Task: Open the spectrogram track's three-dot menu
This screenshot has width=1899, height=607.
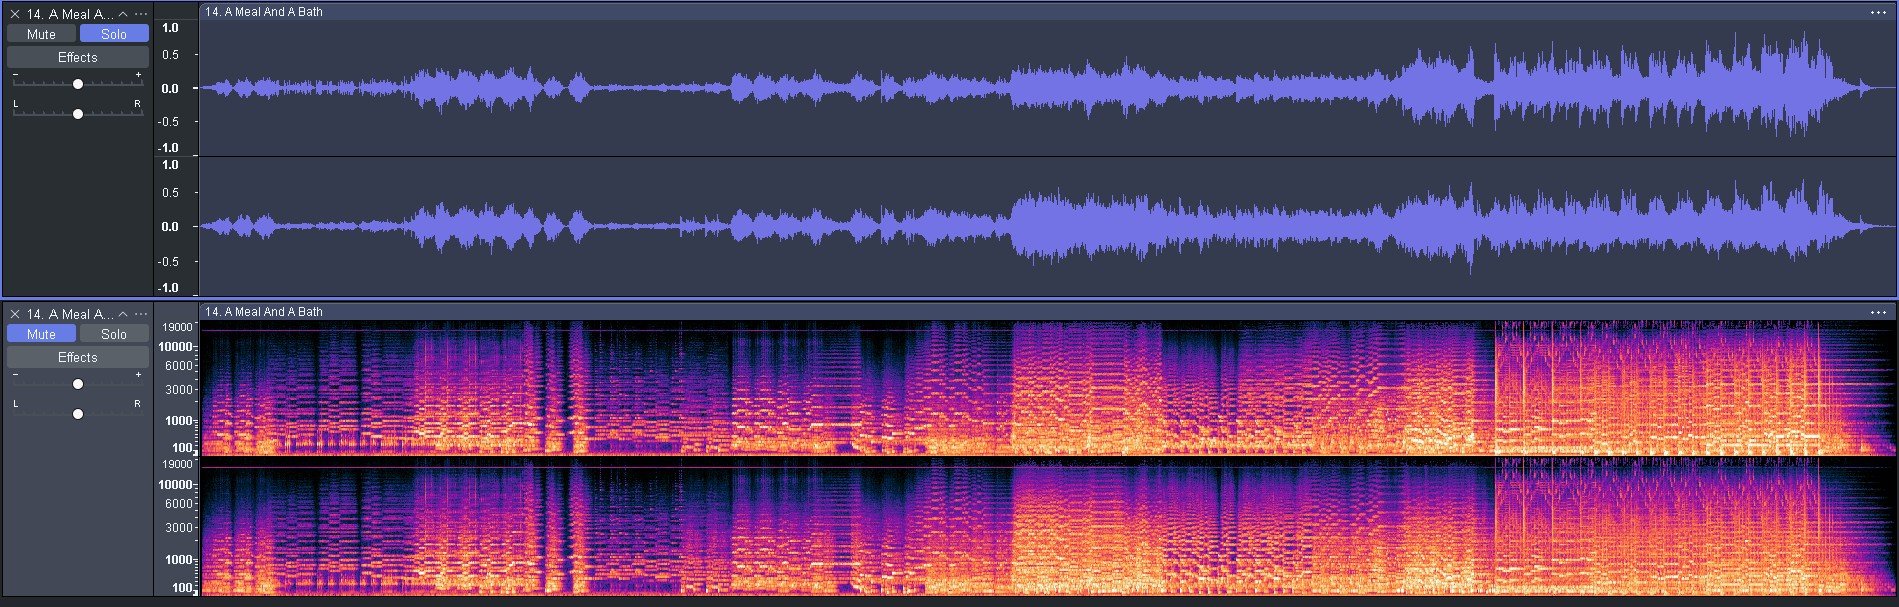Action: (x=141, y=314)
